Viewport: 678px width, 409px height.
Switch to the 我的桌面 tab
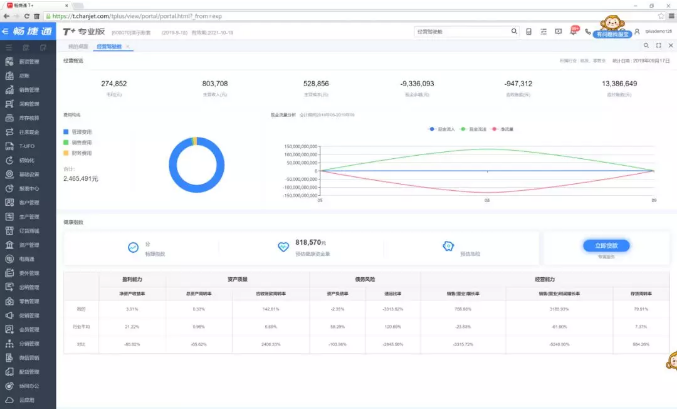coord(78,46)
